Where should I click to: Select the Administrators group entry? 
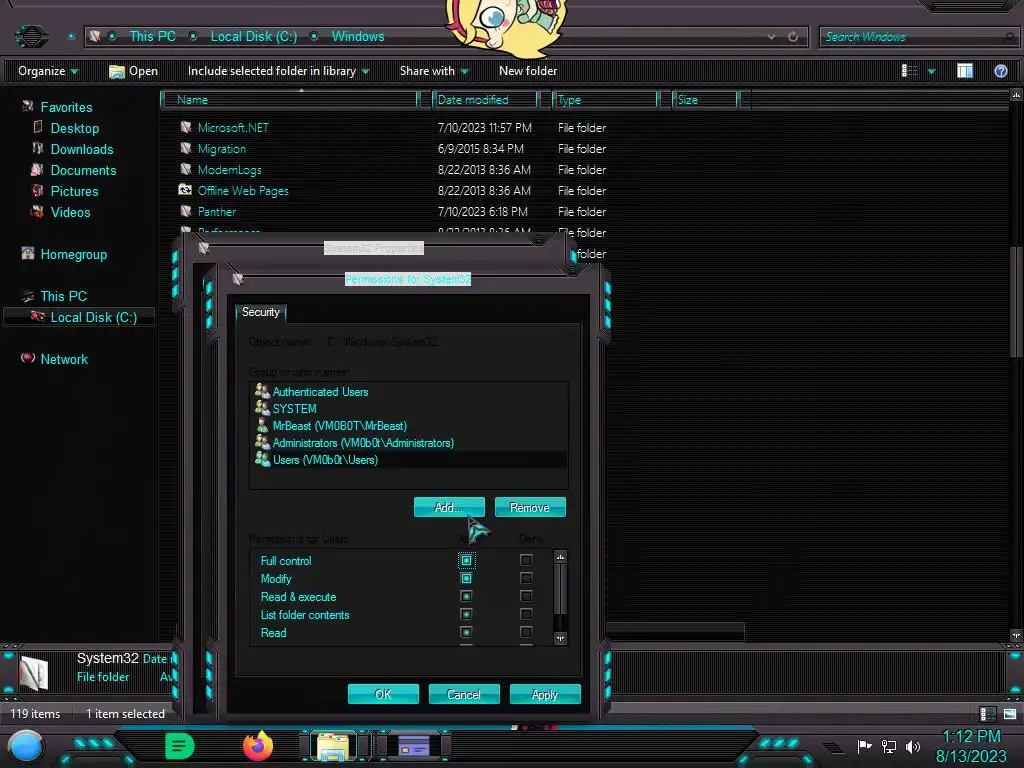(409, 443)
